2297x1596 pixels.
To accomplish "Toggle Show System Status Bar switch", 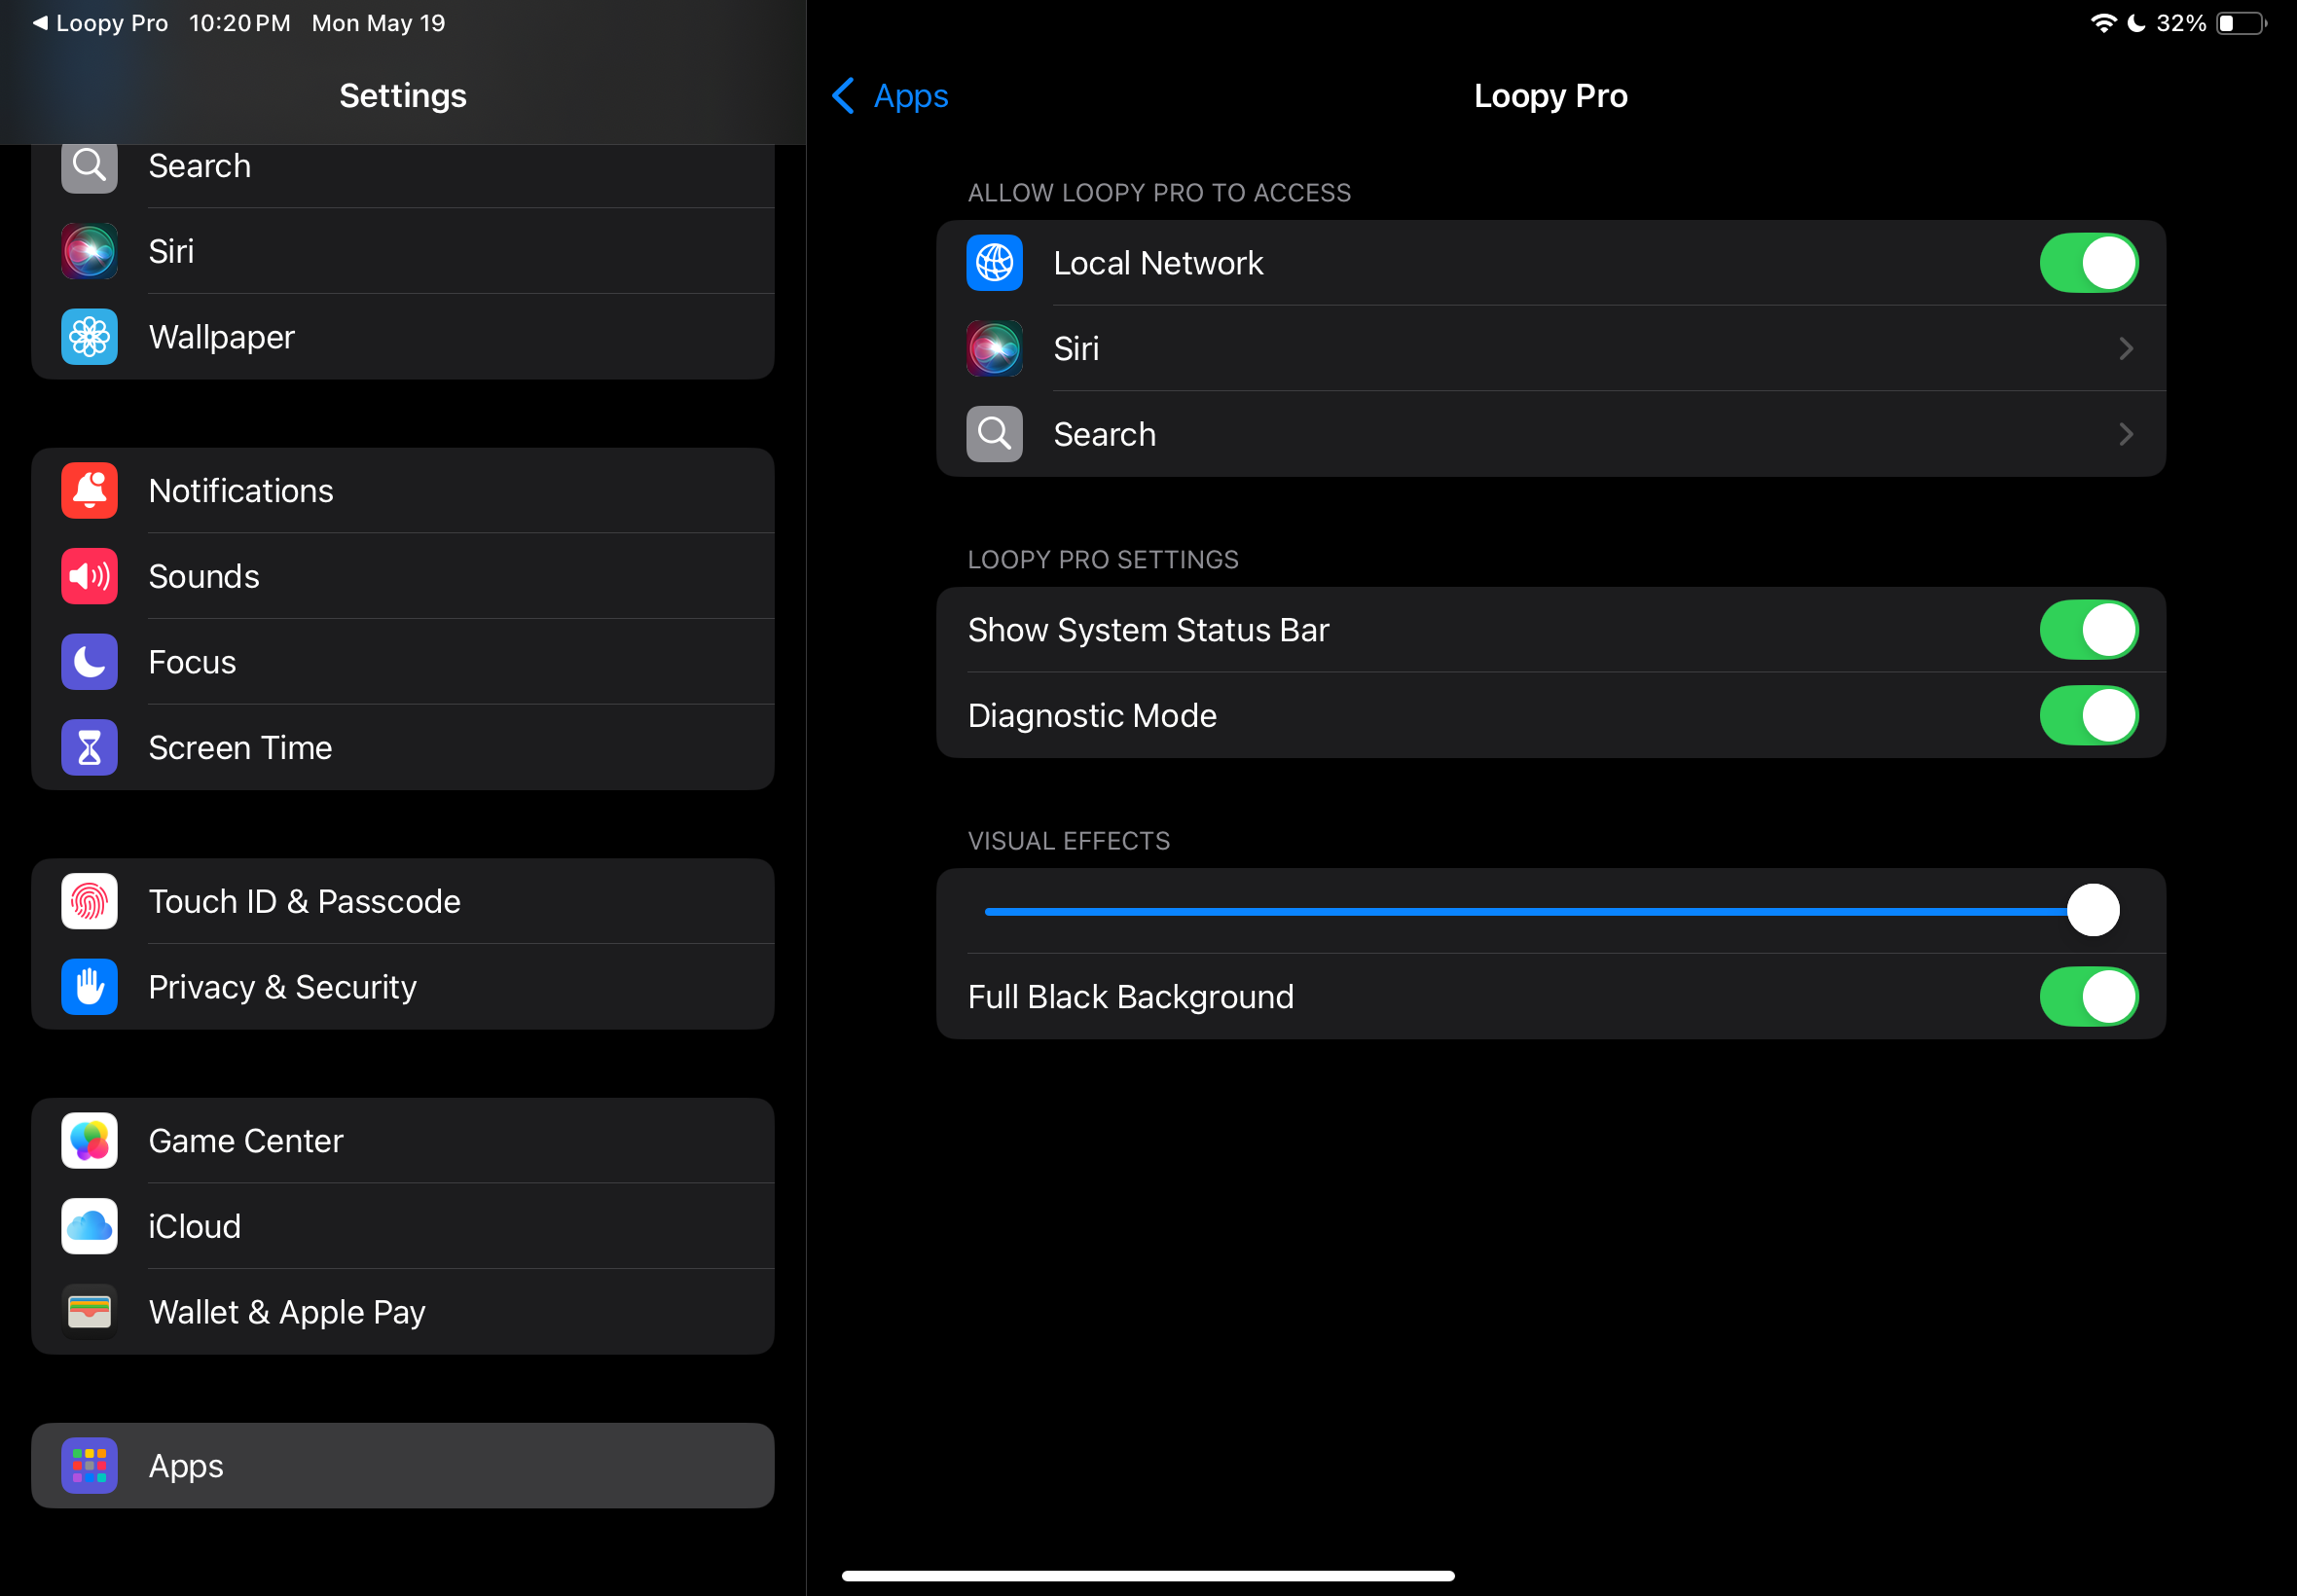I will click(2088, 630).
